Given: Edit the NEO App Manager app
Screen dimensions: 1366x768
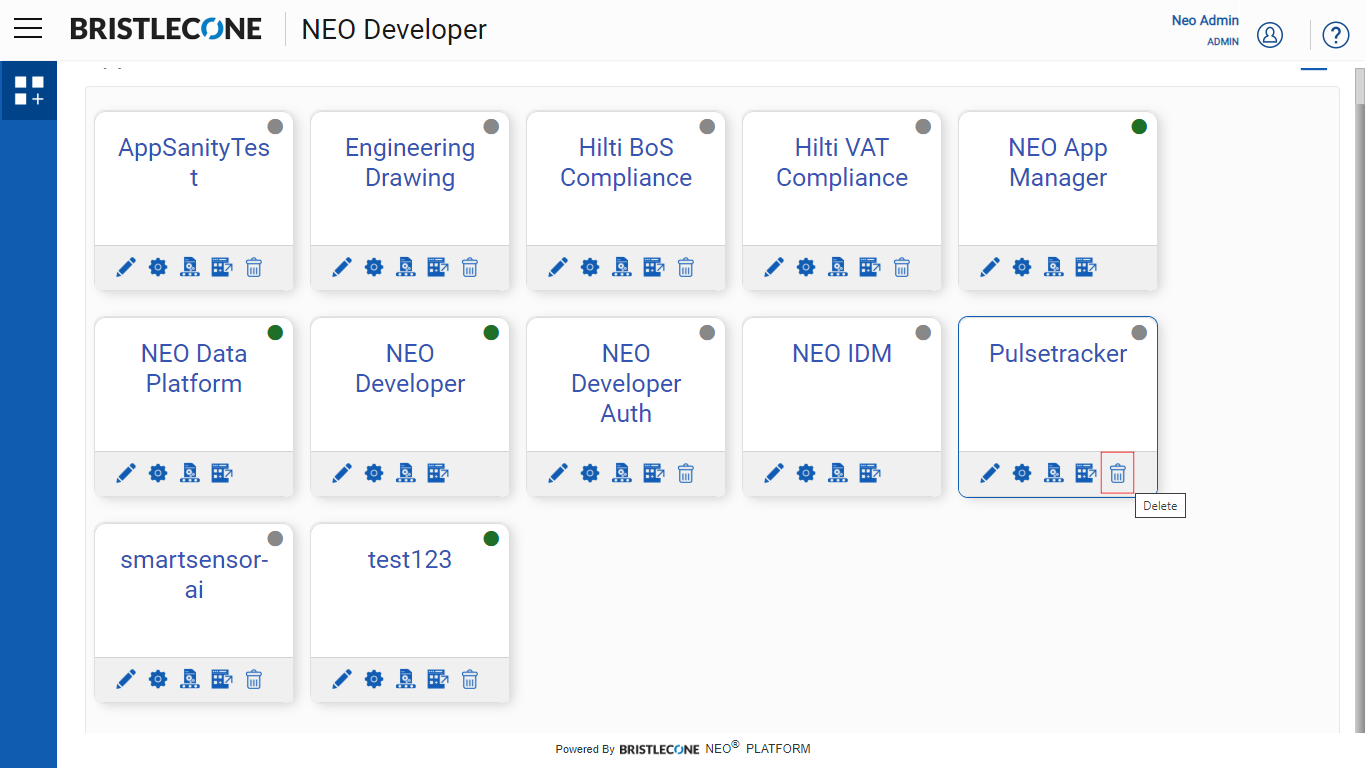Looking at the screenshot, I should (x=990, y=267).
